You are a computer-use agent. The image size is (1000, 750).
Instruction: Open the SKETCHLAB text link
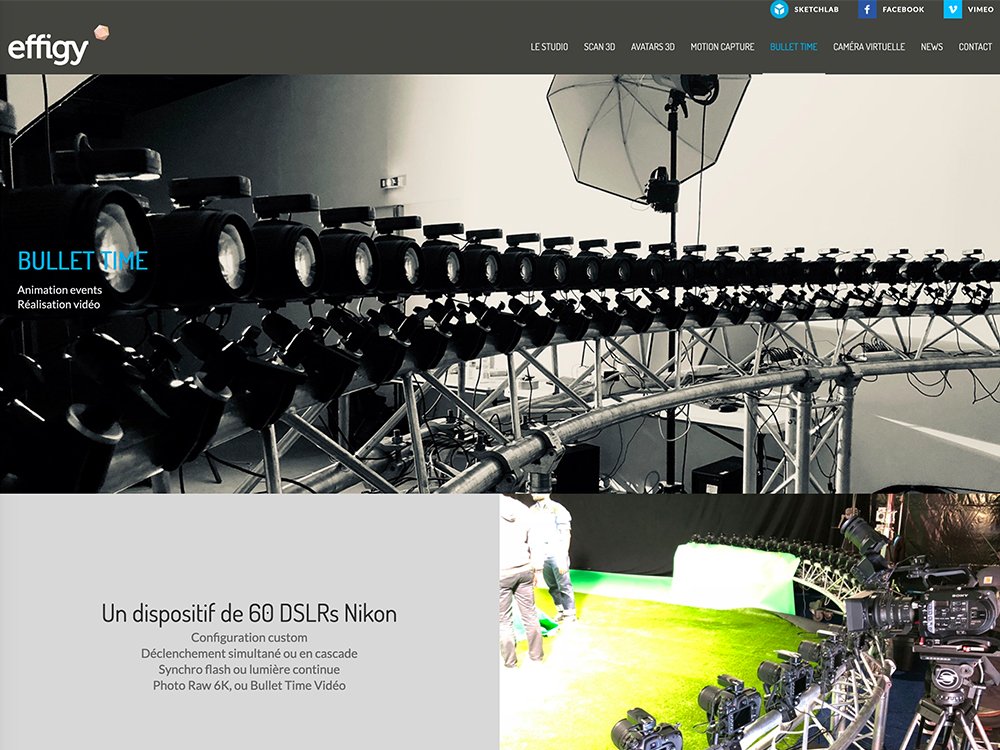click(818, 9)
